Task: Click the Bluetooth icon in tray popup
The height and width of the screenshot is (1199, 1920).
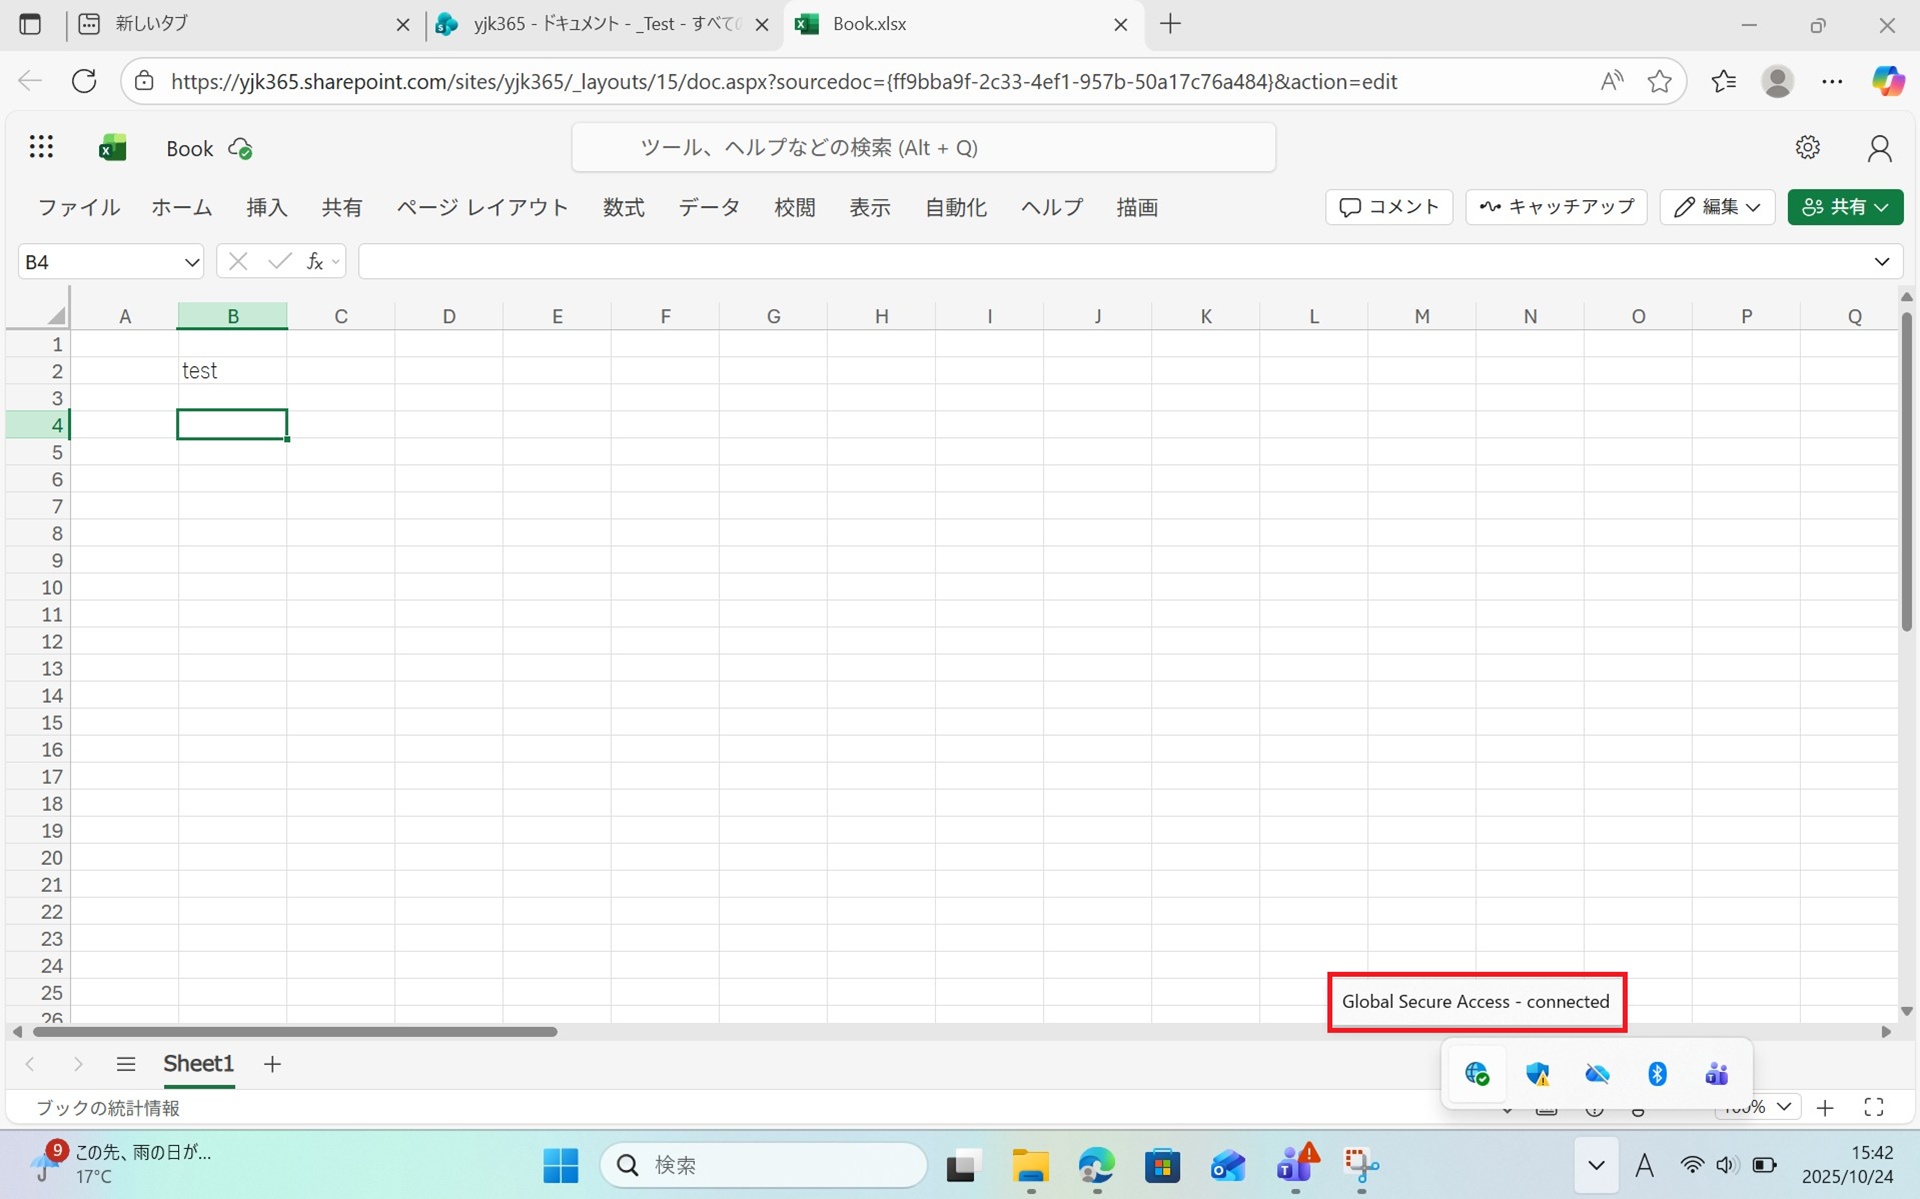Action: [x=1657, y=1074]
